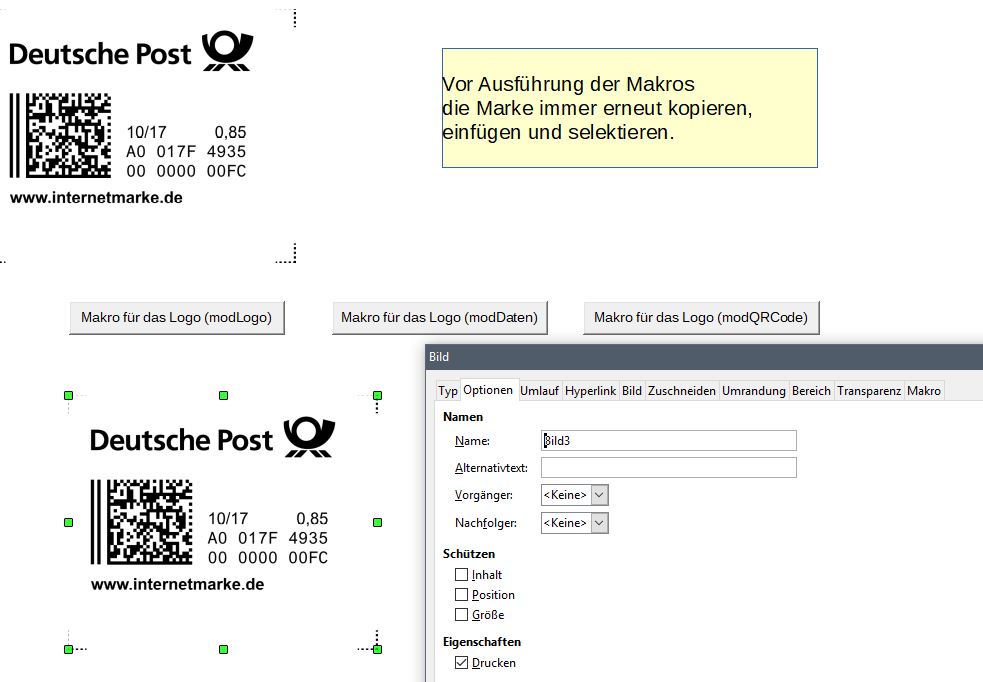983x682 pixels.
Task: Switch to the Typ tab
Action: tap(448, 391)
